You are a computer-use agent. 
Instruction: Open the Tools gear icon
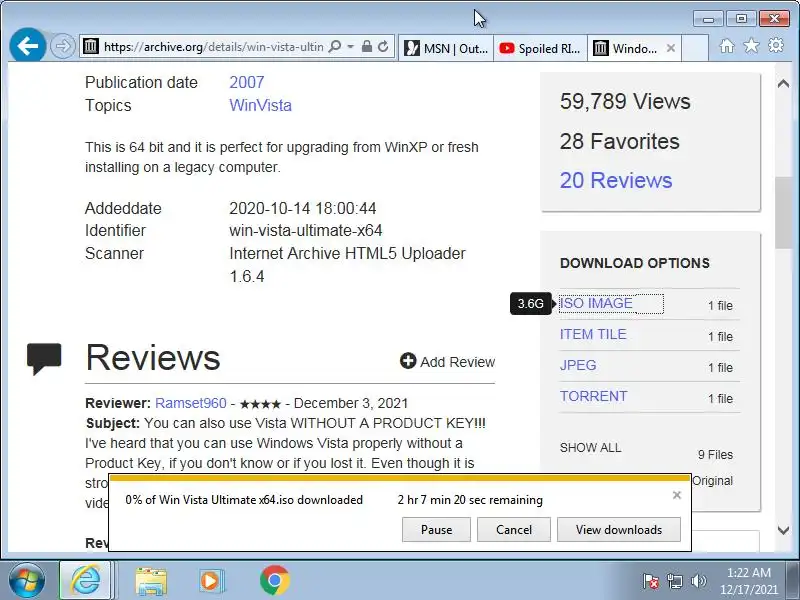776,45
